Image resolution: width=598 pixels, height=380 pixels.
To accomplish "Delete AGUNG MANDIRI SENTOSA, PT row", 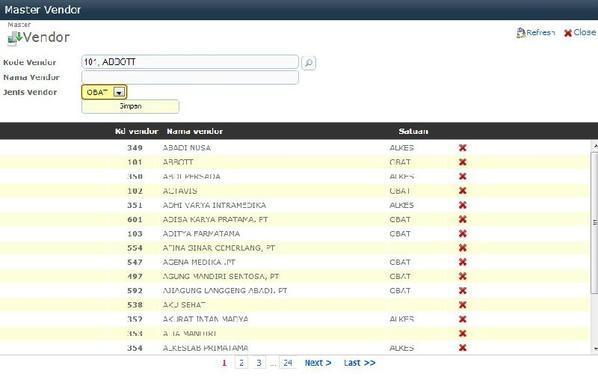I will point(463,276).
